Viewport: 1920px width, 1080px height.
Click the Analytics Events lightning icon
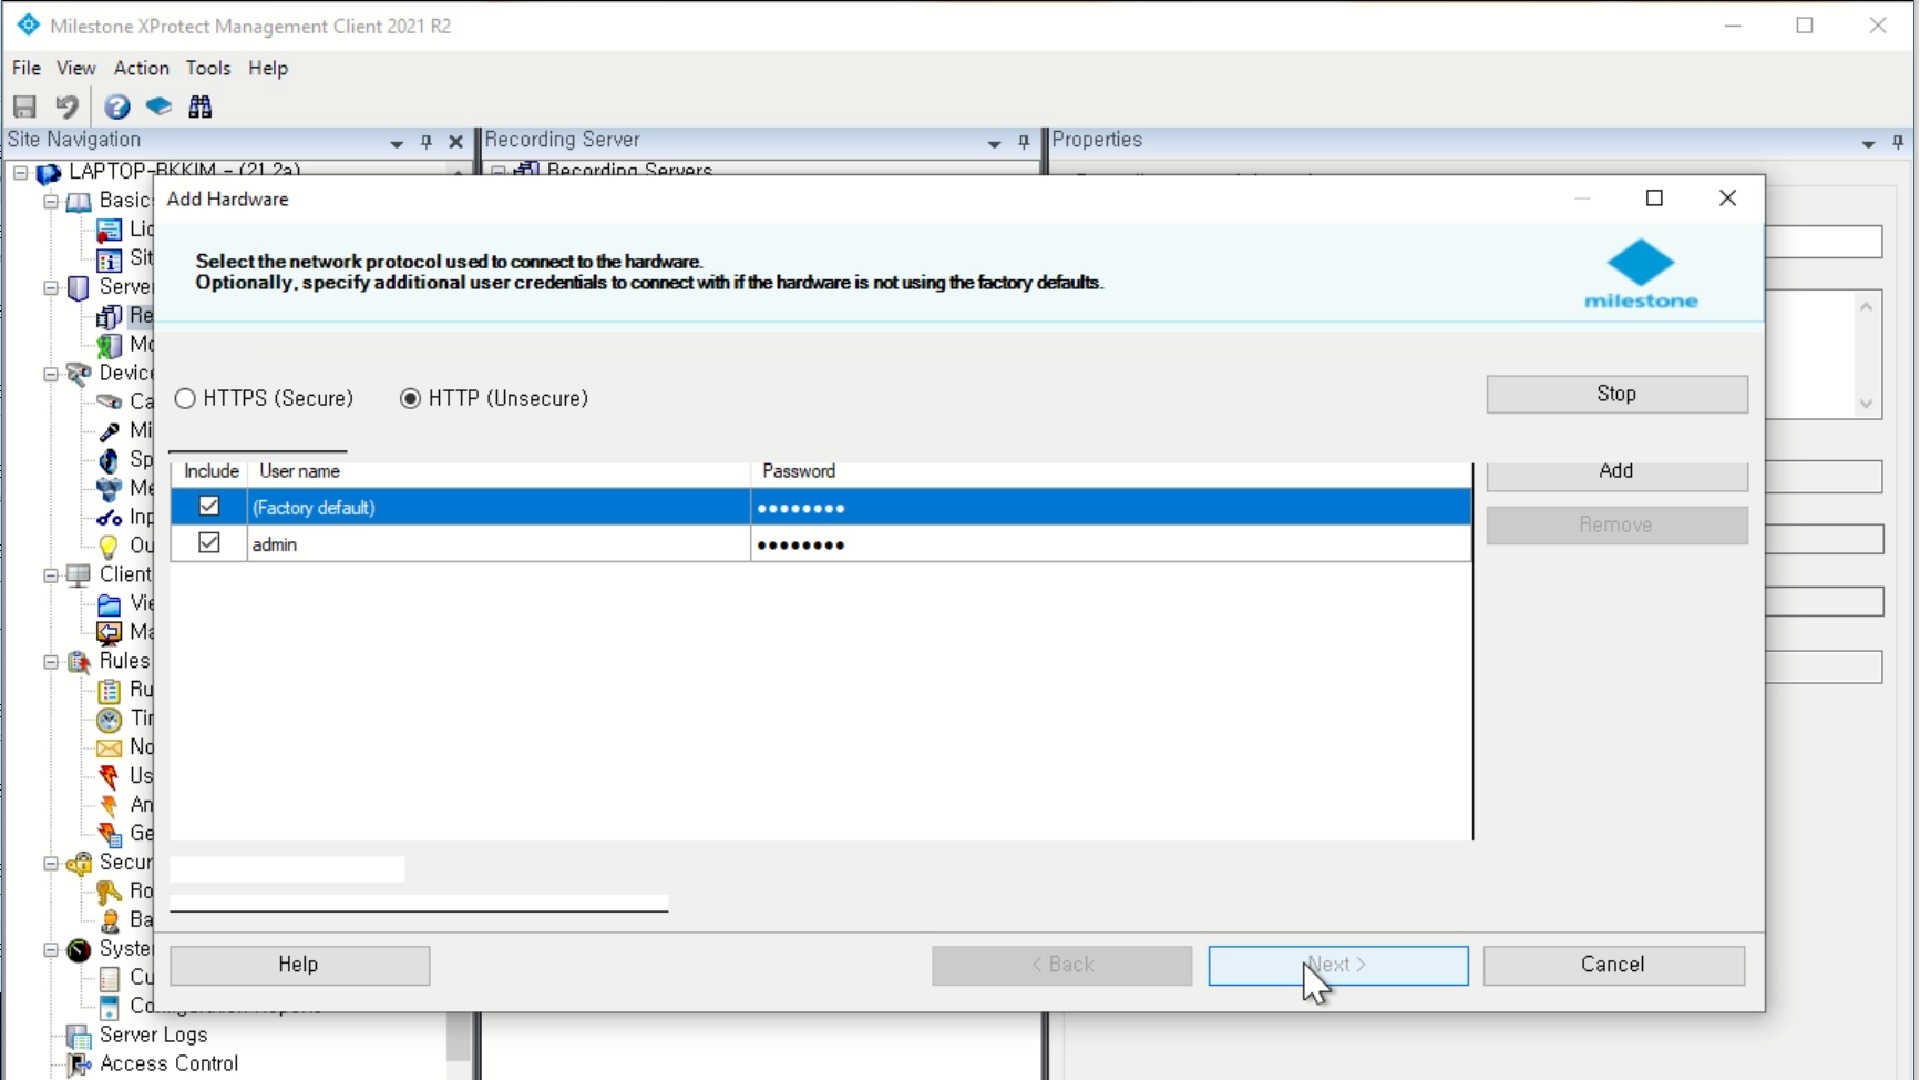click(109, 806)
